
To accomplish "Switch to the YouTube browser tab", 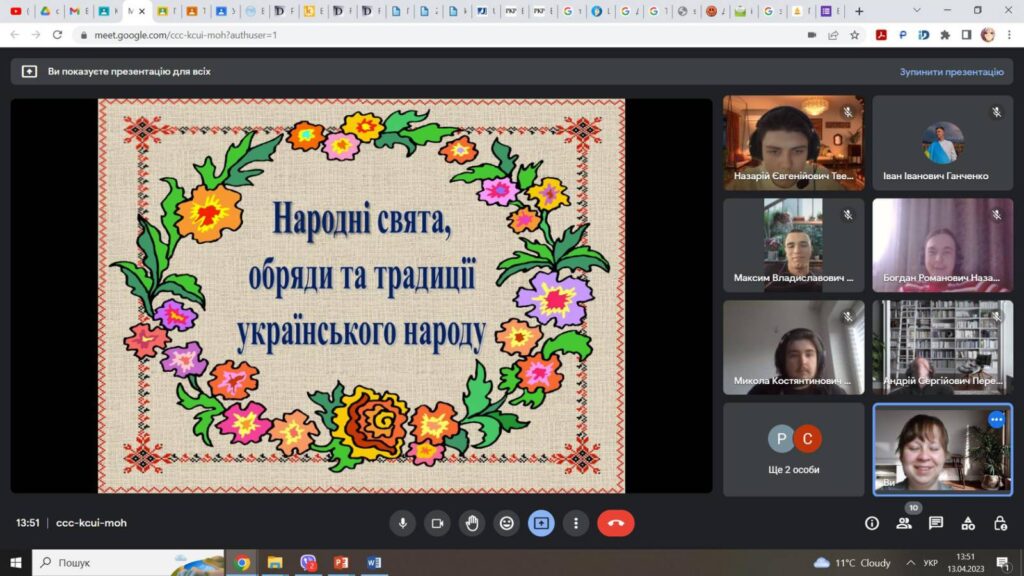I will tap(17, 11).
